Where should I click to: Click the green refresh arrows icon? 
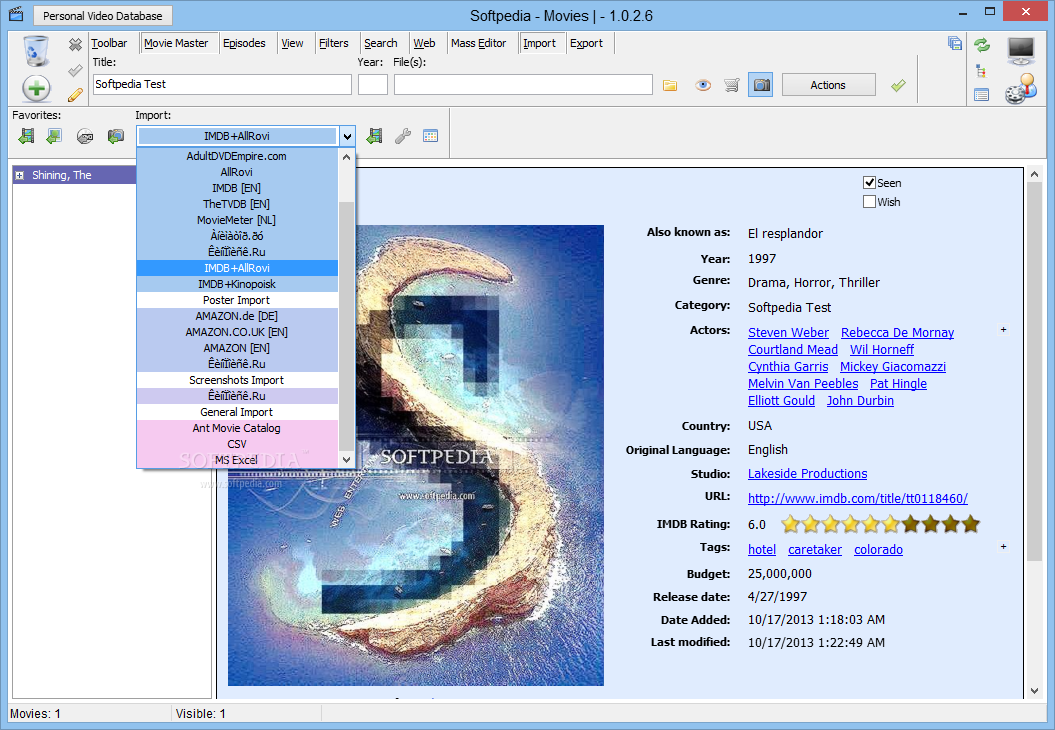(x=982, y=45)
